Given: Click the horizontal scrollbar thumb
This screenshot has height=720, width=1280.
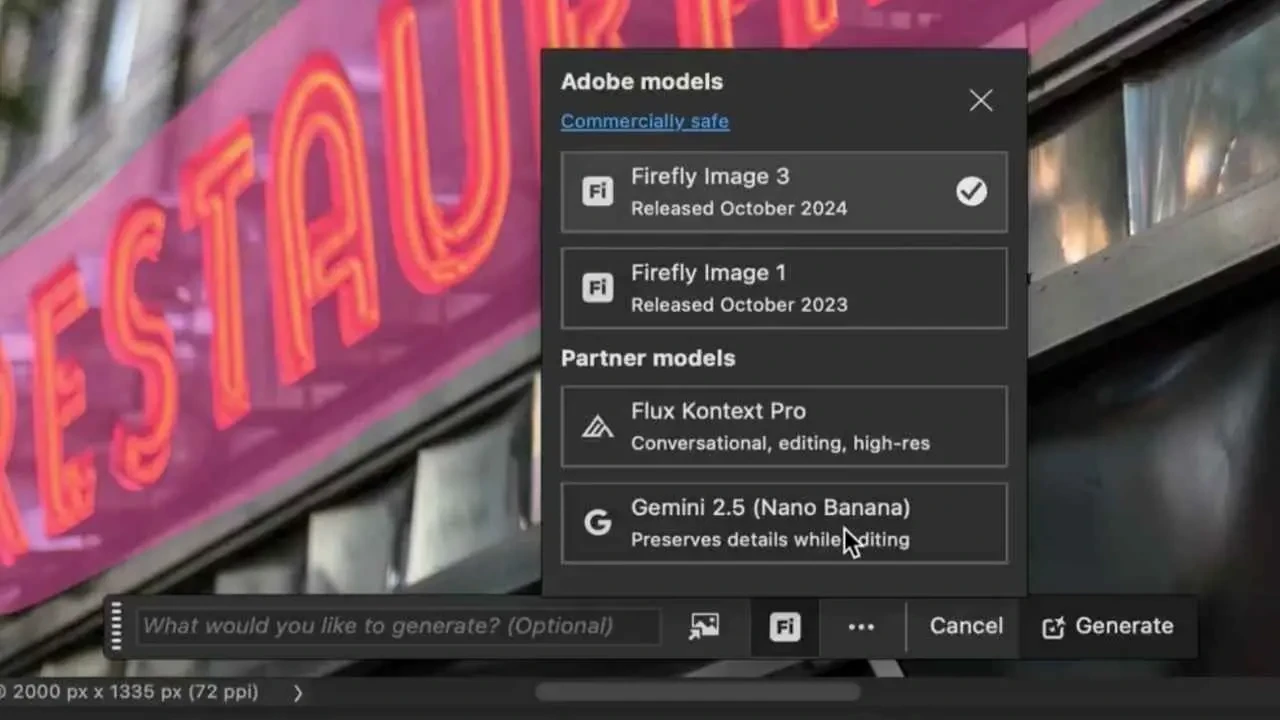Looking at the screenshot, I should click(697, 692).
